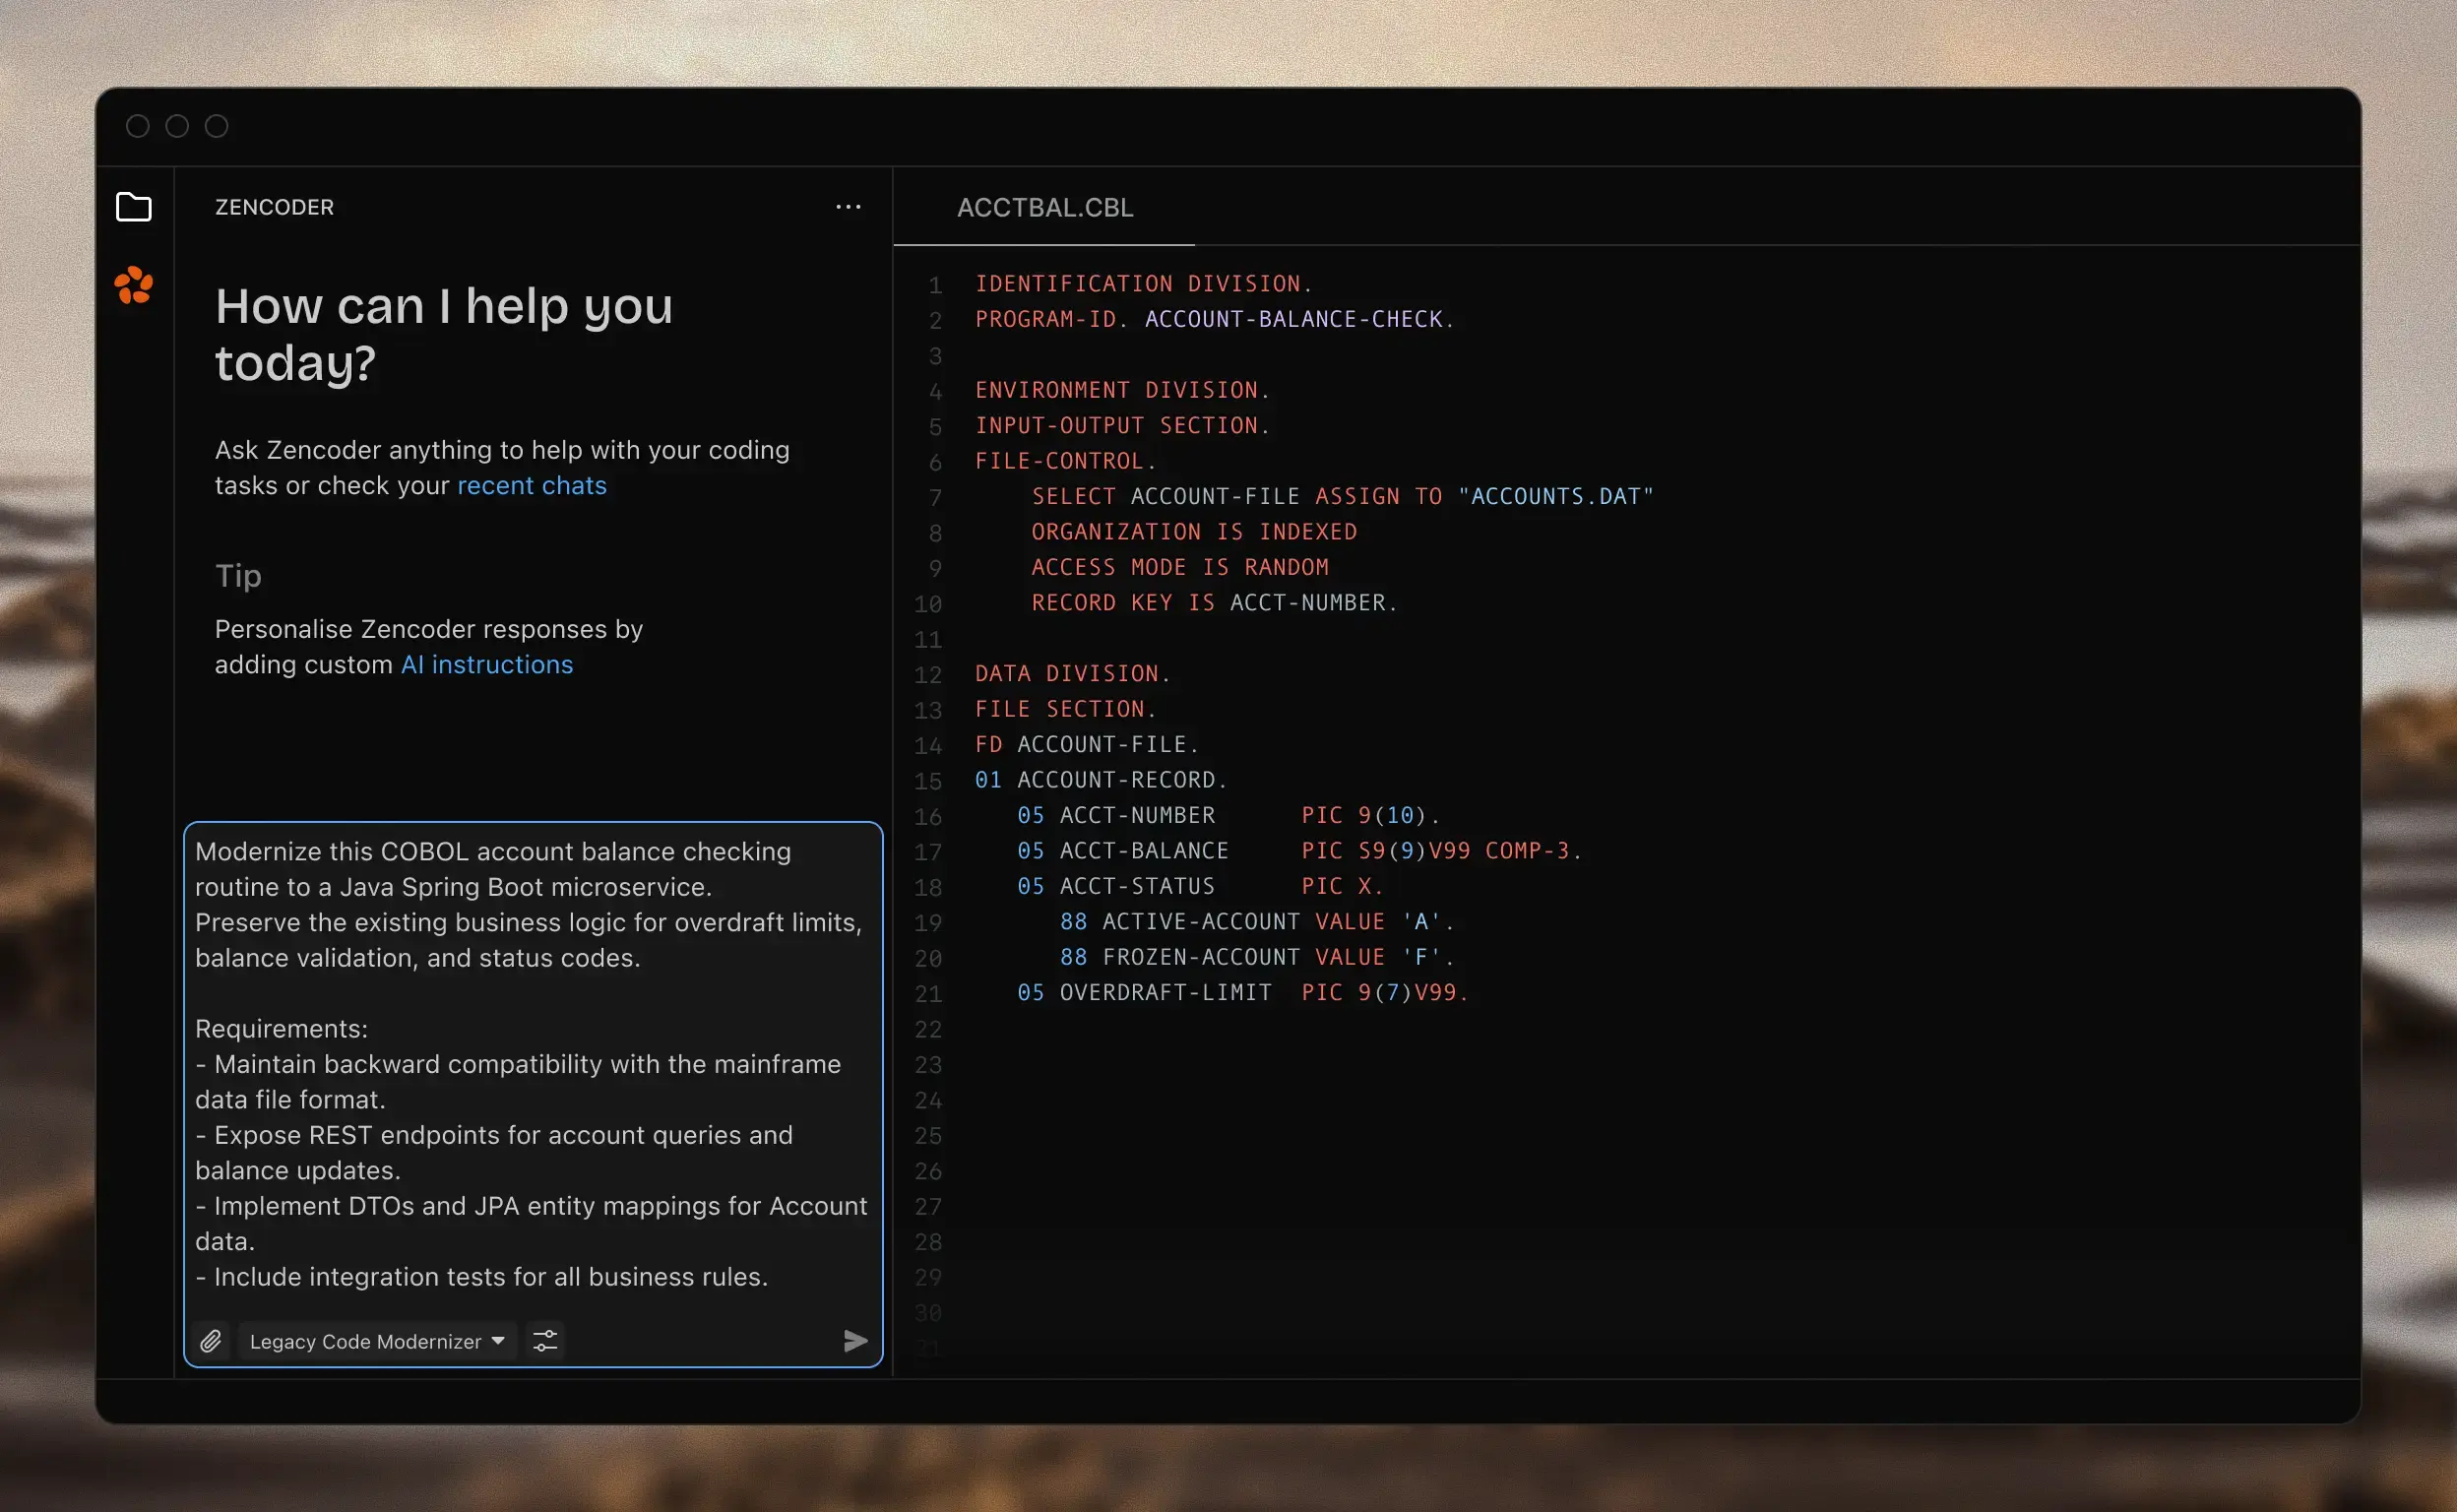Click the second window control circle
The image size is (2457, 1512).
(x=177, y=126)
